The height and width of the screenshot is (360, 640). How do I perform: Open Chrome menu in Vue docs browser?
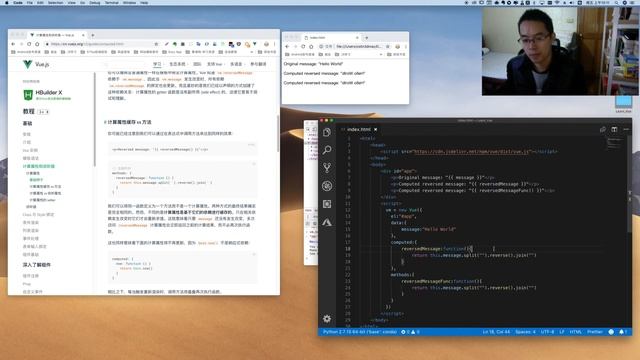pyautogui.click(x=275, y=44)
